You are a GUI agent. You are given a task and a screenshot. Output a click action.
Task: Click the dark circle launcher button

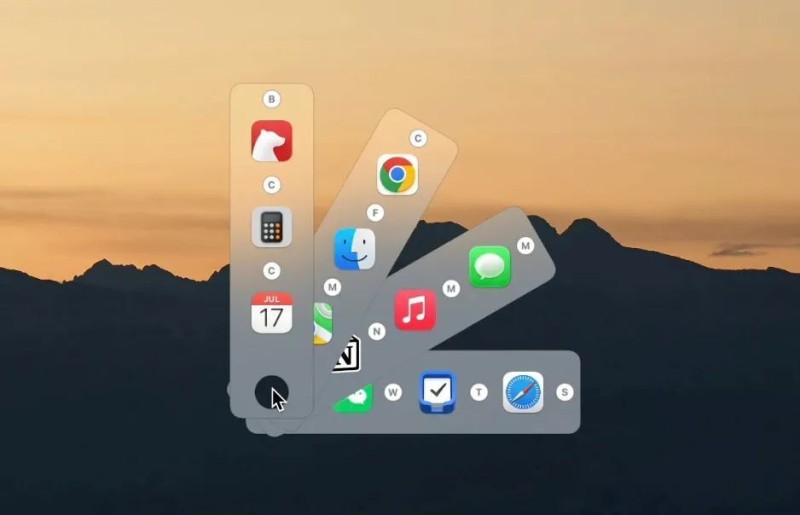click(271, 393)
